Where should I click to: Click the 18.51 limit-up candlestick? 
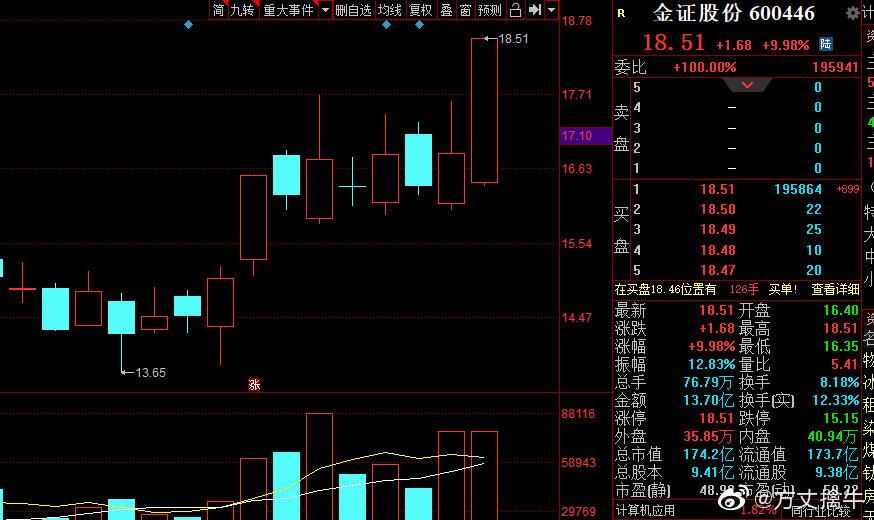(x=484, y=110)
